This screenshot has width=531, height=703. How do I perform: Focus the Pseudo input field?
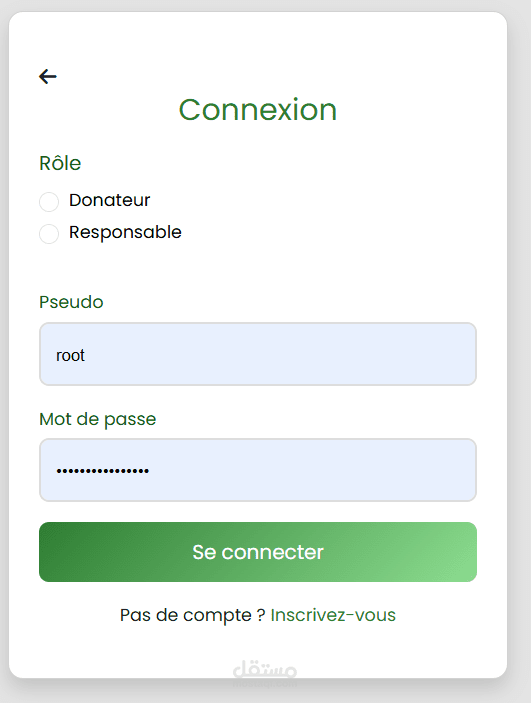point(258,354)
